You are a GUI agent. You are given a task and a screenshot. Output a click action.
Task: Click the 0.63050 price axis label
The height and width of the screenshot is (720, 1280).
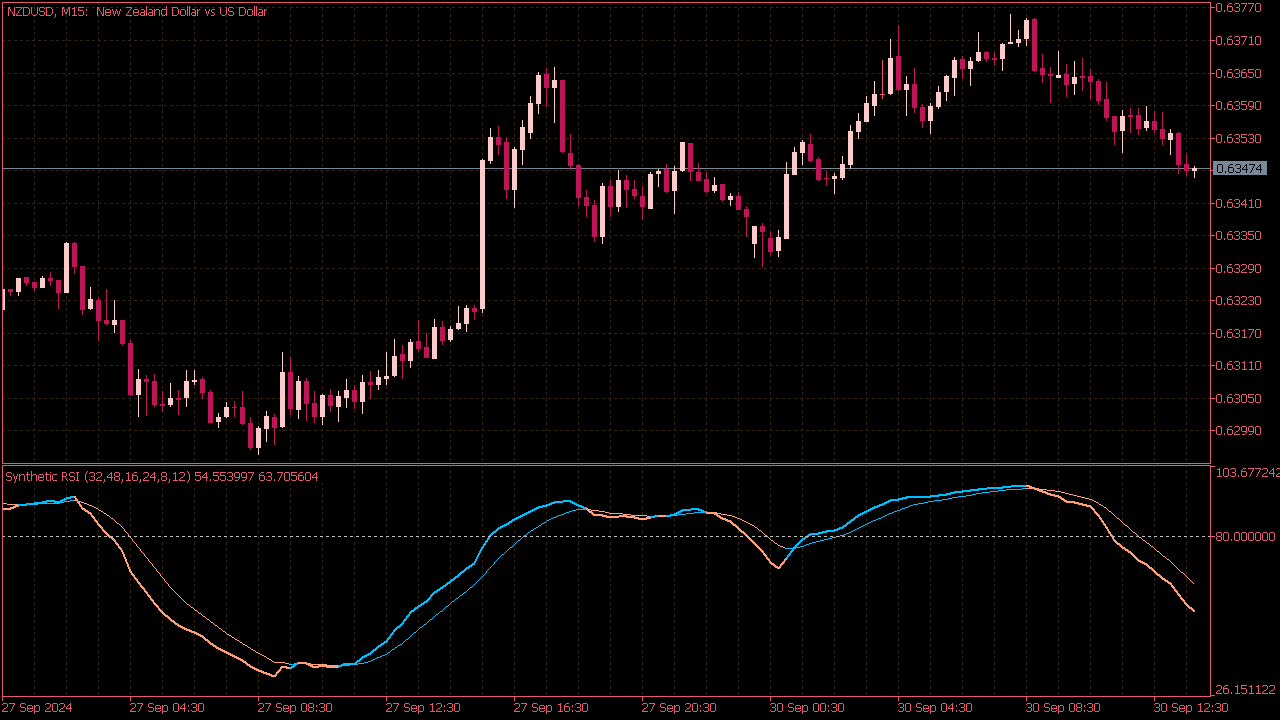click(x=1238, y=398)
